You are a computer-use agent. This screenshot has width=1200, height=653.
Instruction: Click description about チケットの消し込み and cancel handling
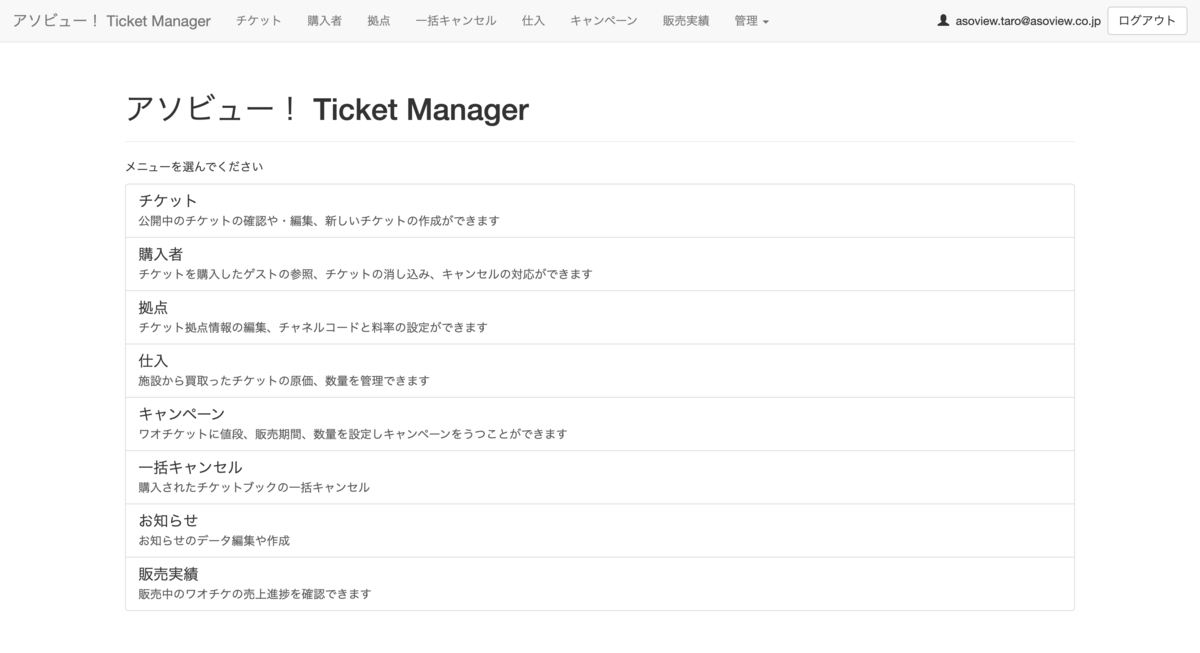(x=365, y=274)
